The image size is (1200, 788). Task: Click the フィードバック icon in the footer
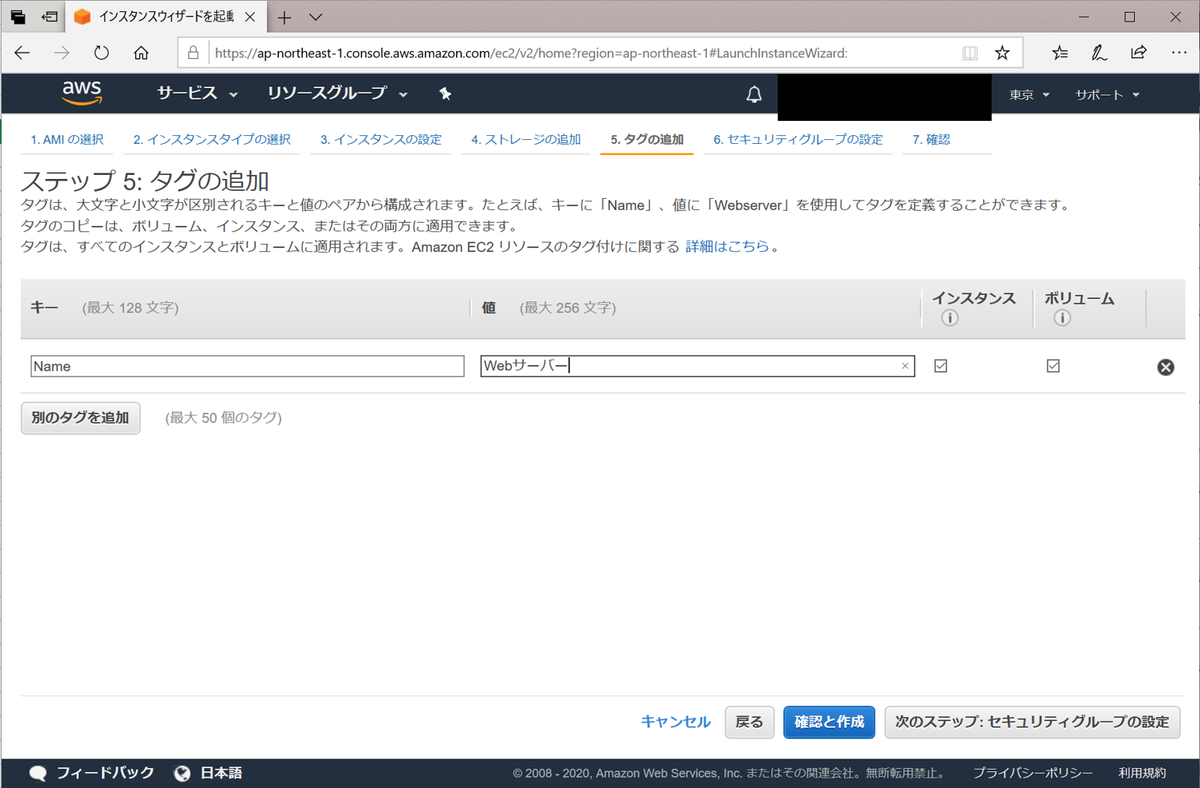(37, 772)
